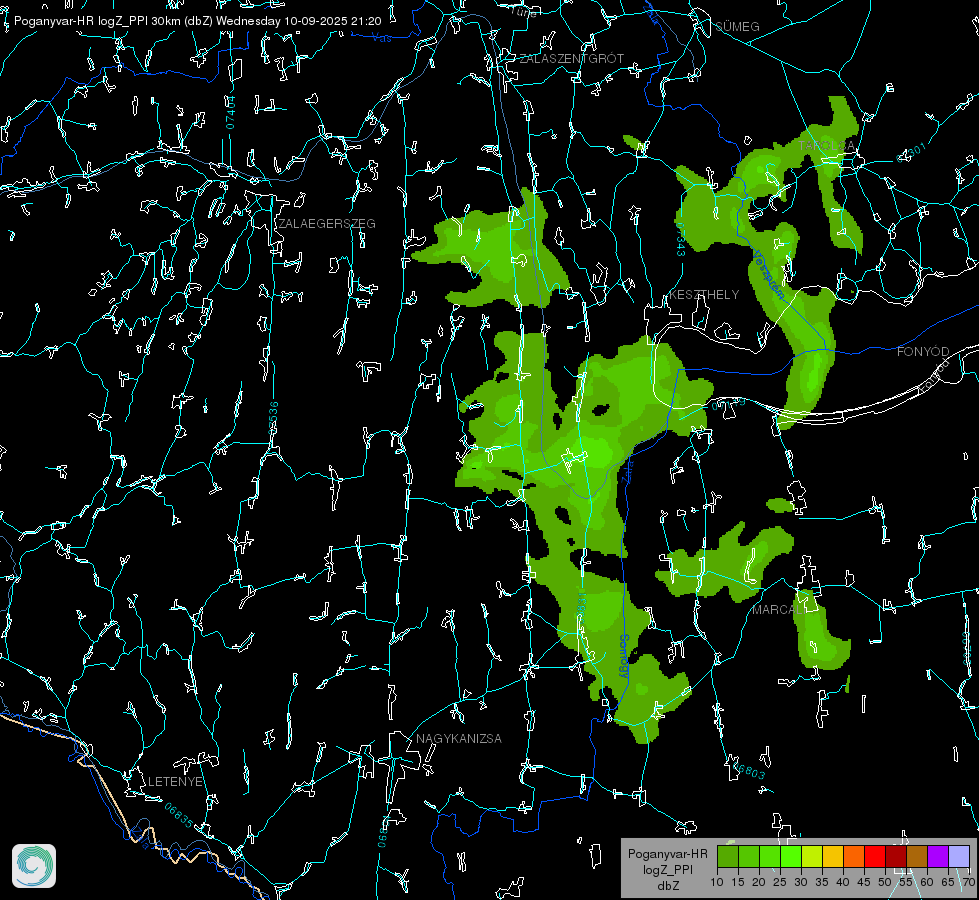Click road number label 07536
Viewport: 979px width, 900px height.
pyautogui.click(x=273, y=418)
